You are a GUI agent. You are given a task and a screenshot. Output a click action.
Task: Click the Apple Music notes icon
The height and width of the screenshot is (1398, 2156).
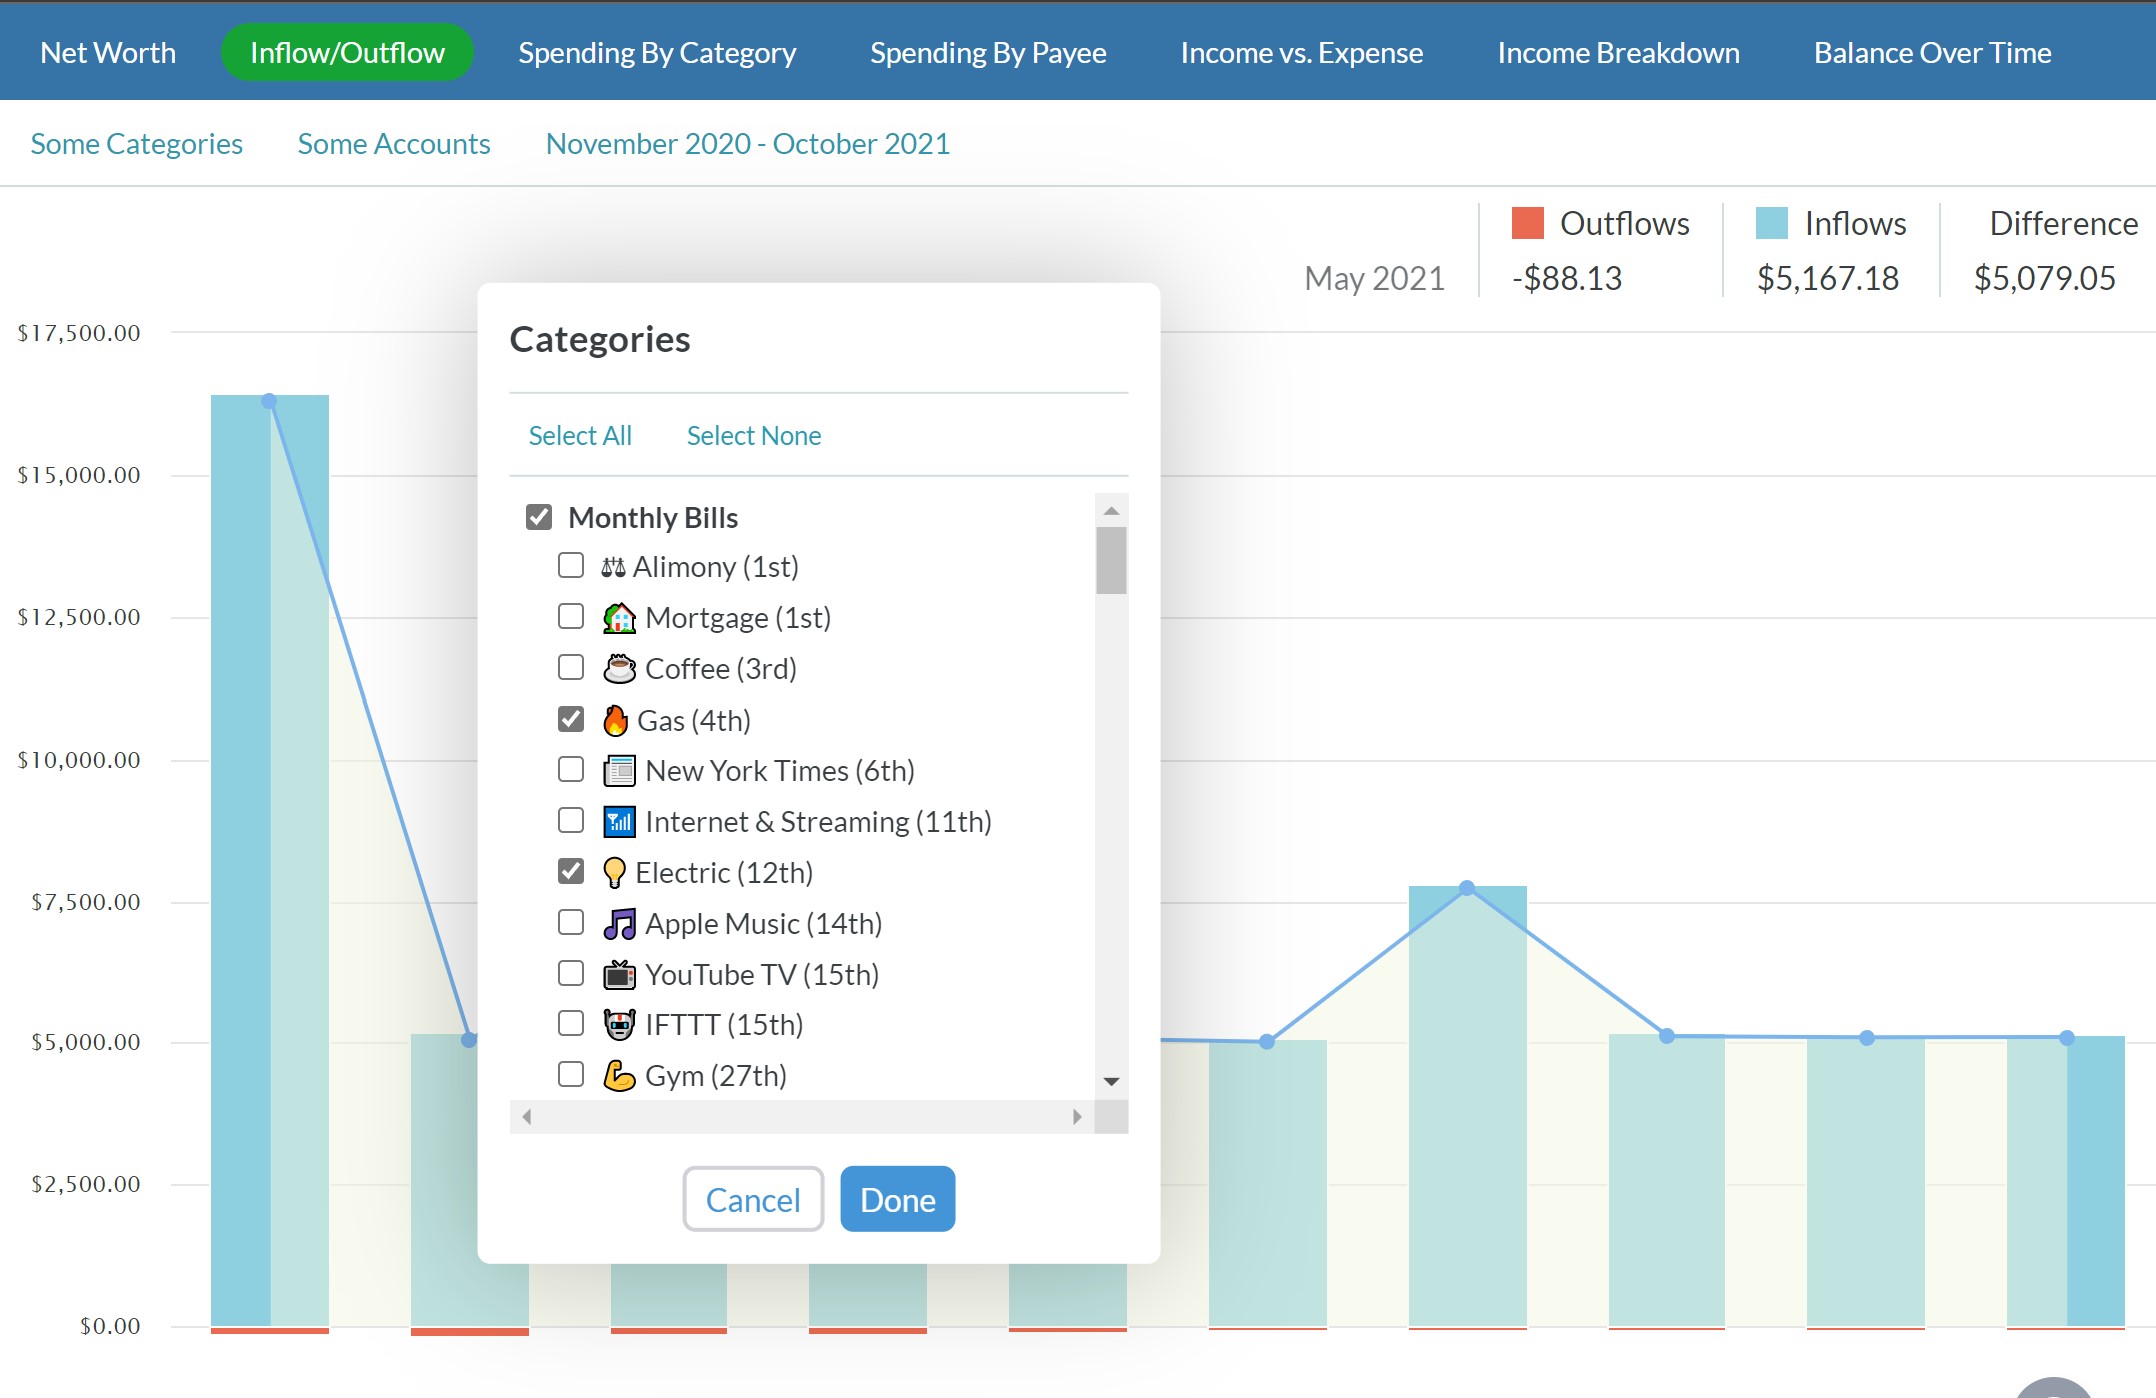pos(619,924)
